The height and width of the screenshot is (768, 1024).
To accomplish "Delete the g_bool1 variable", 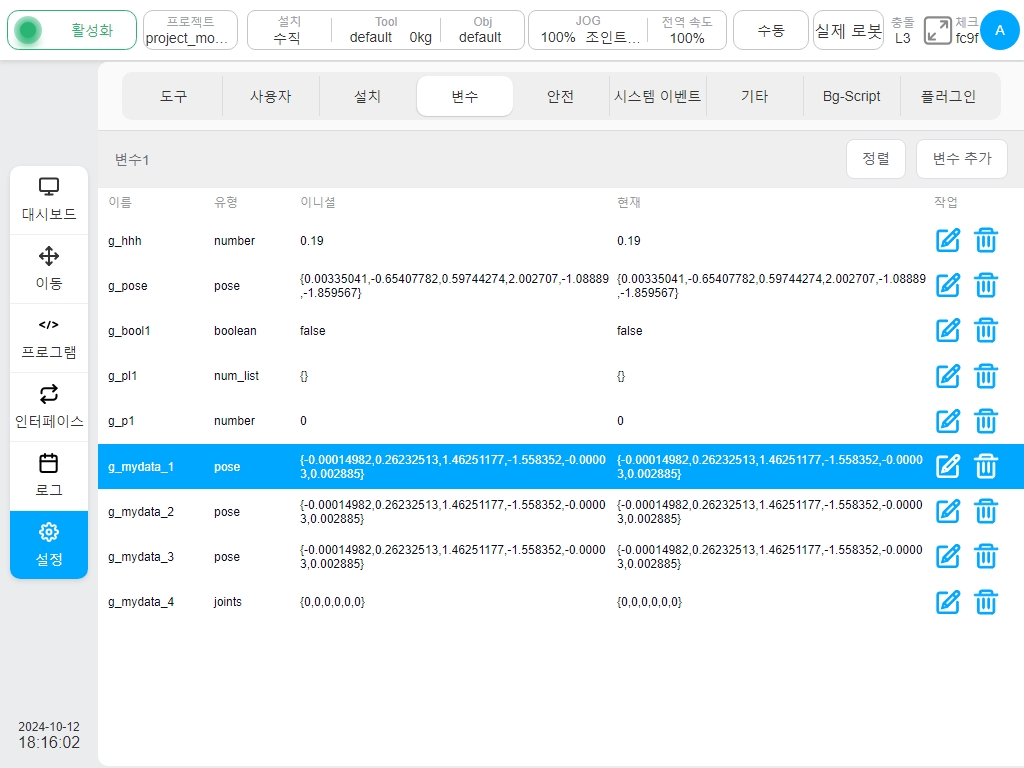I will (985, 330).
